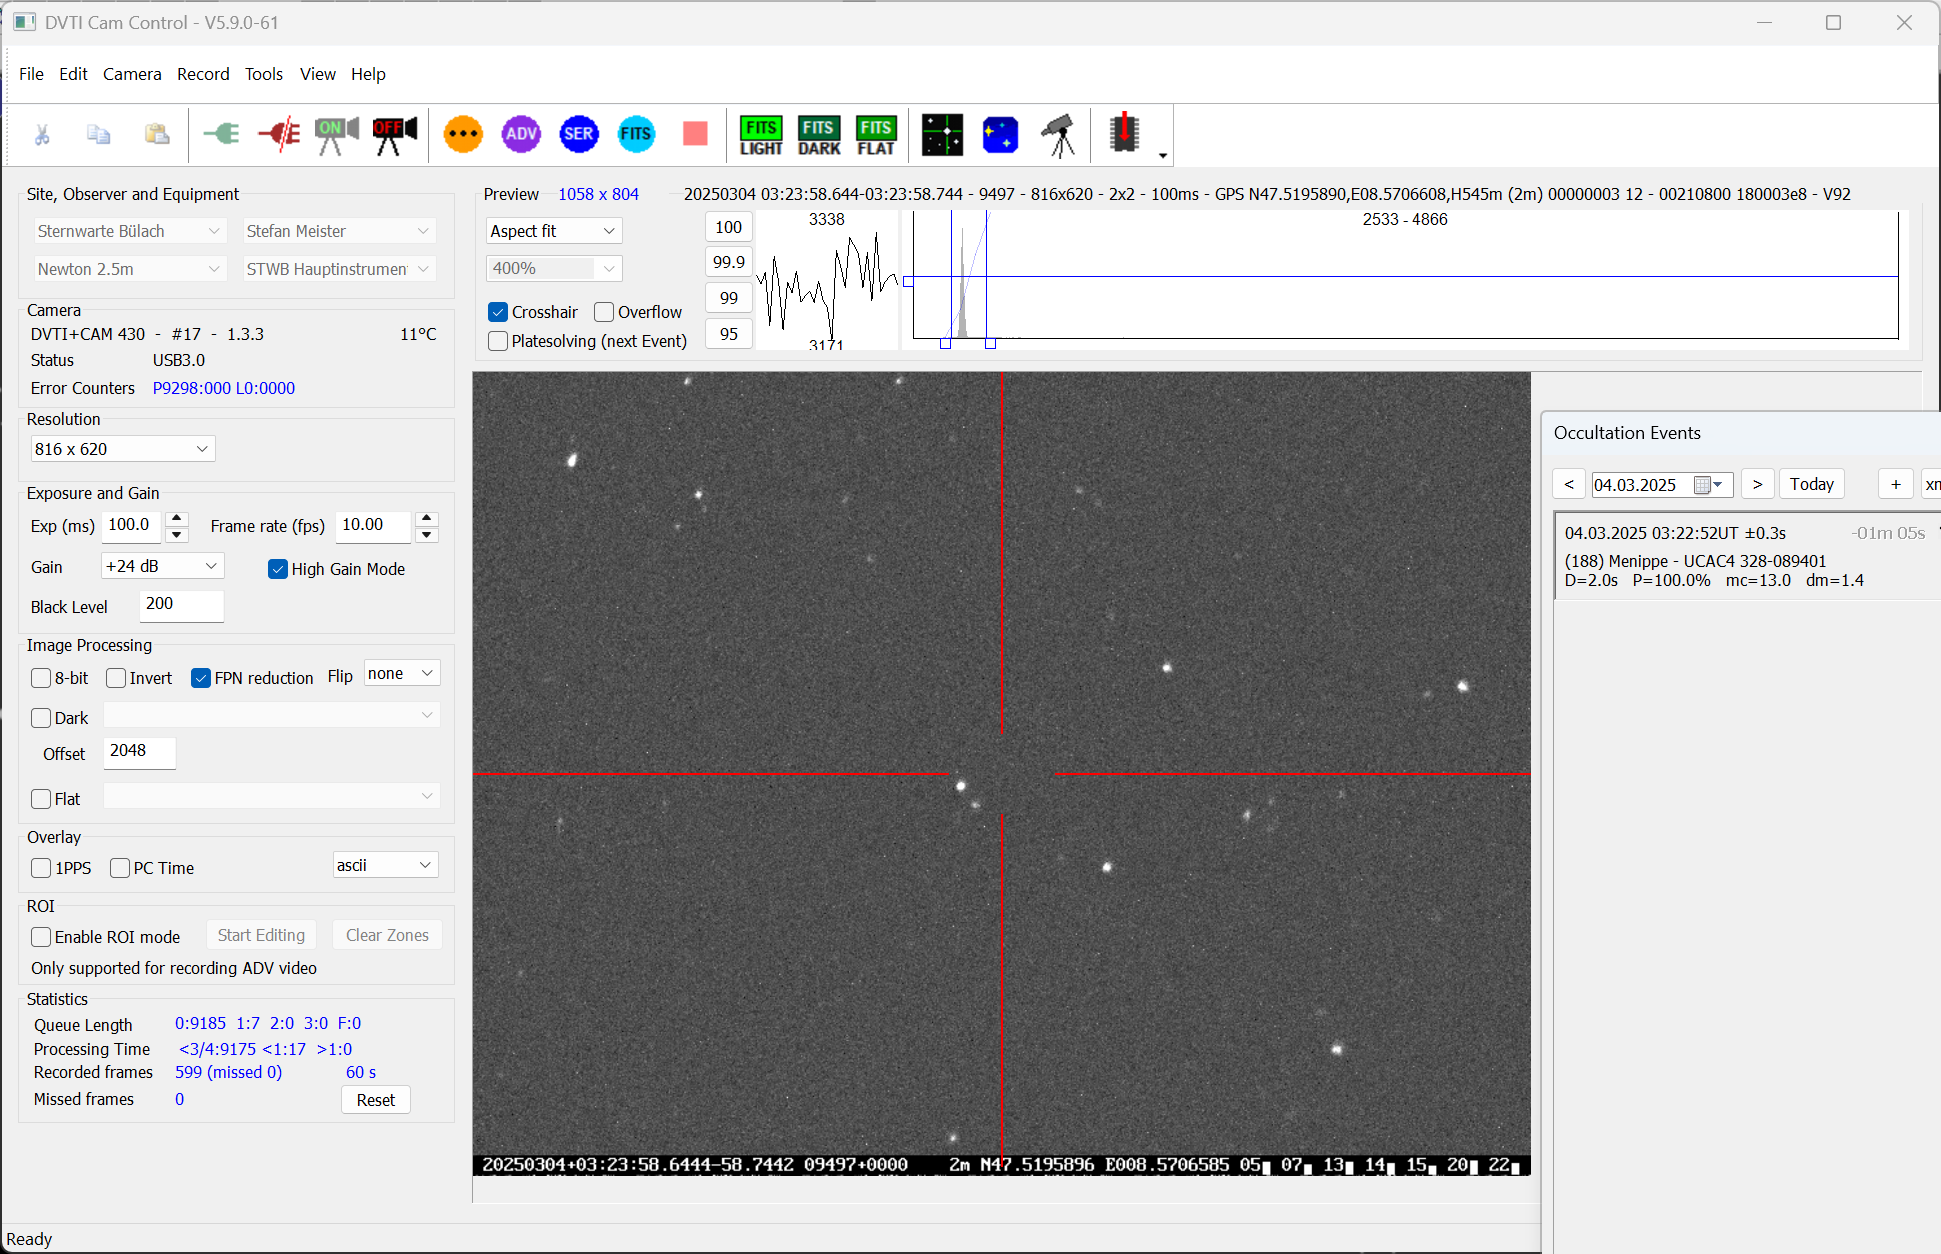The width and height of the screenshot is (1941, 1254).
Task: Open the Help menu
Action: coord(368,74)
